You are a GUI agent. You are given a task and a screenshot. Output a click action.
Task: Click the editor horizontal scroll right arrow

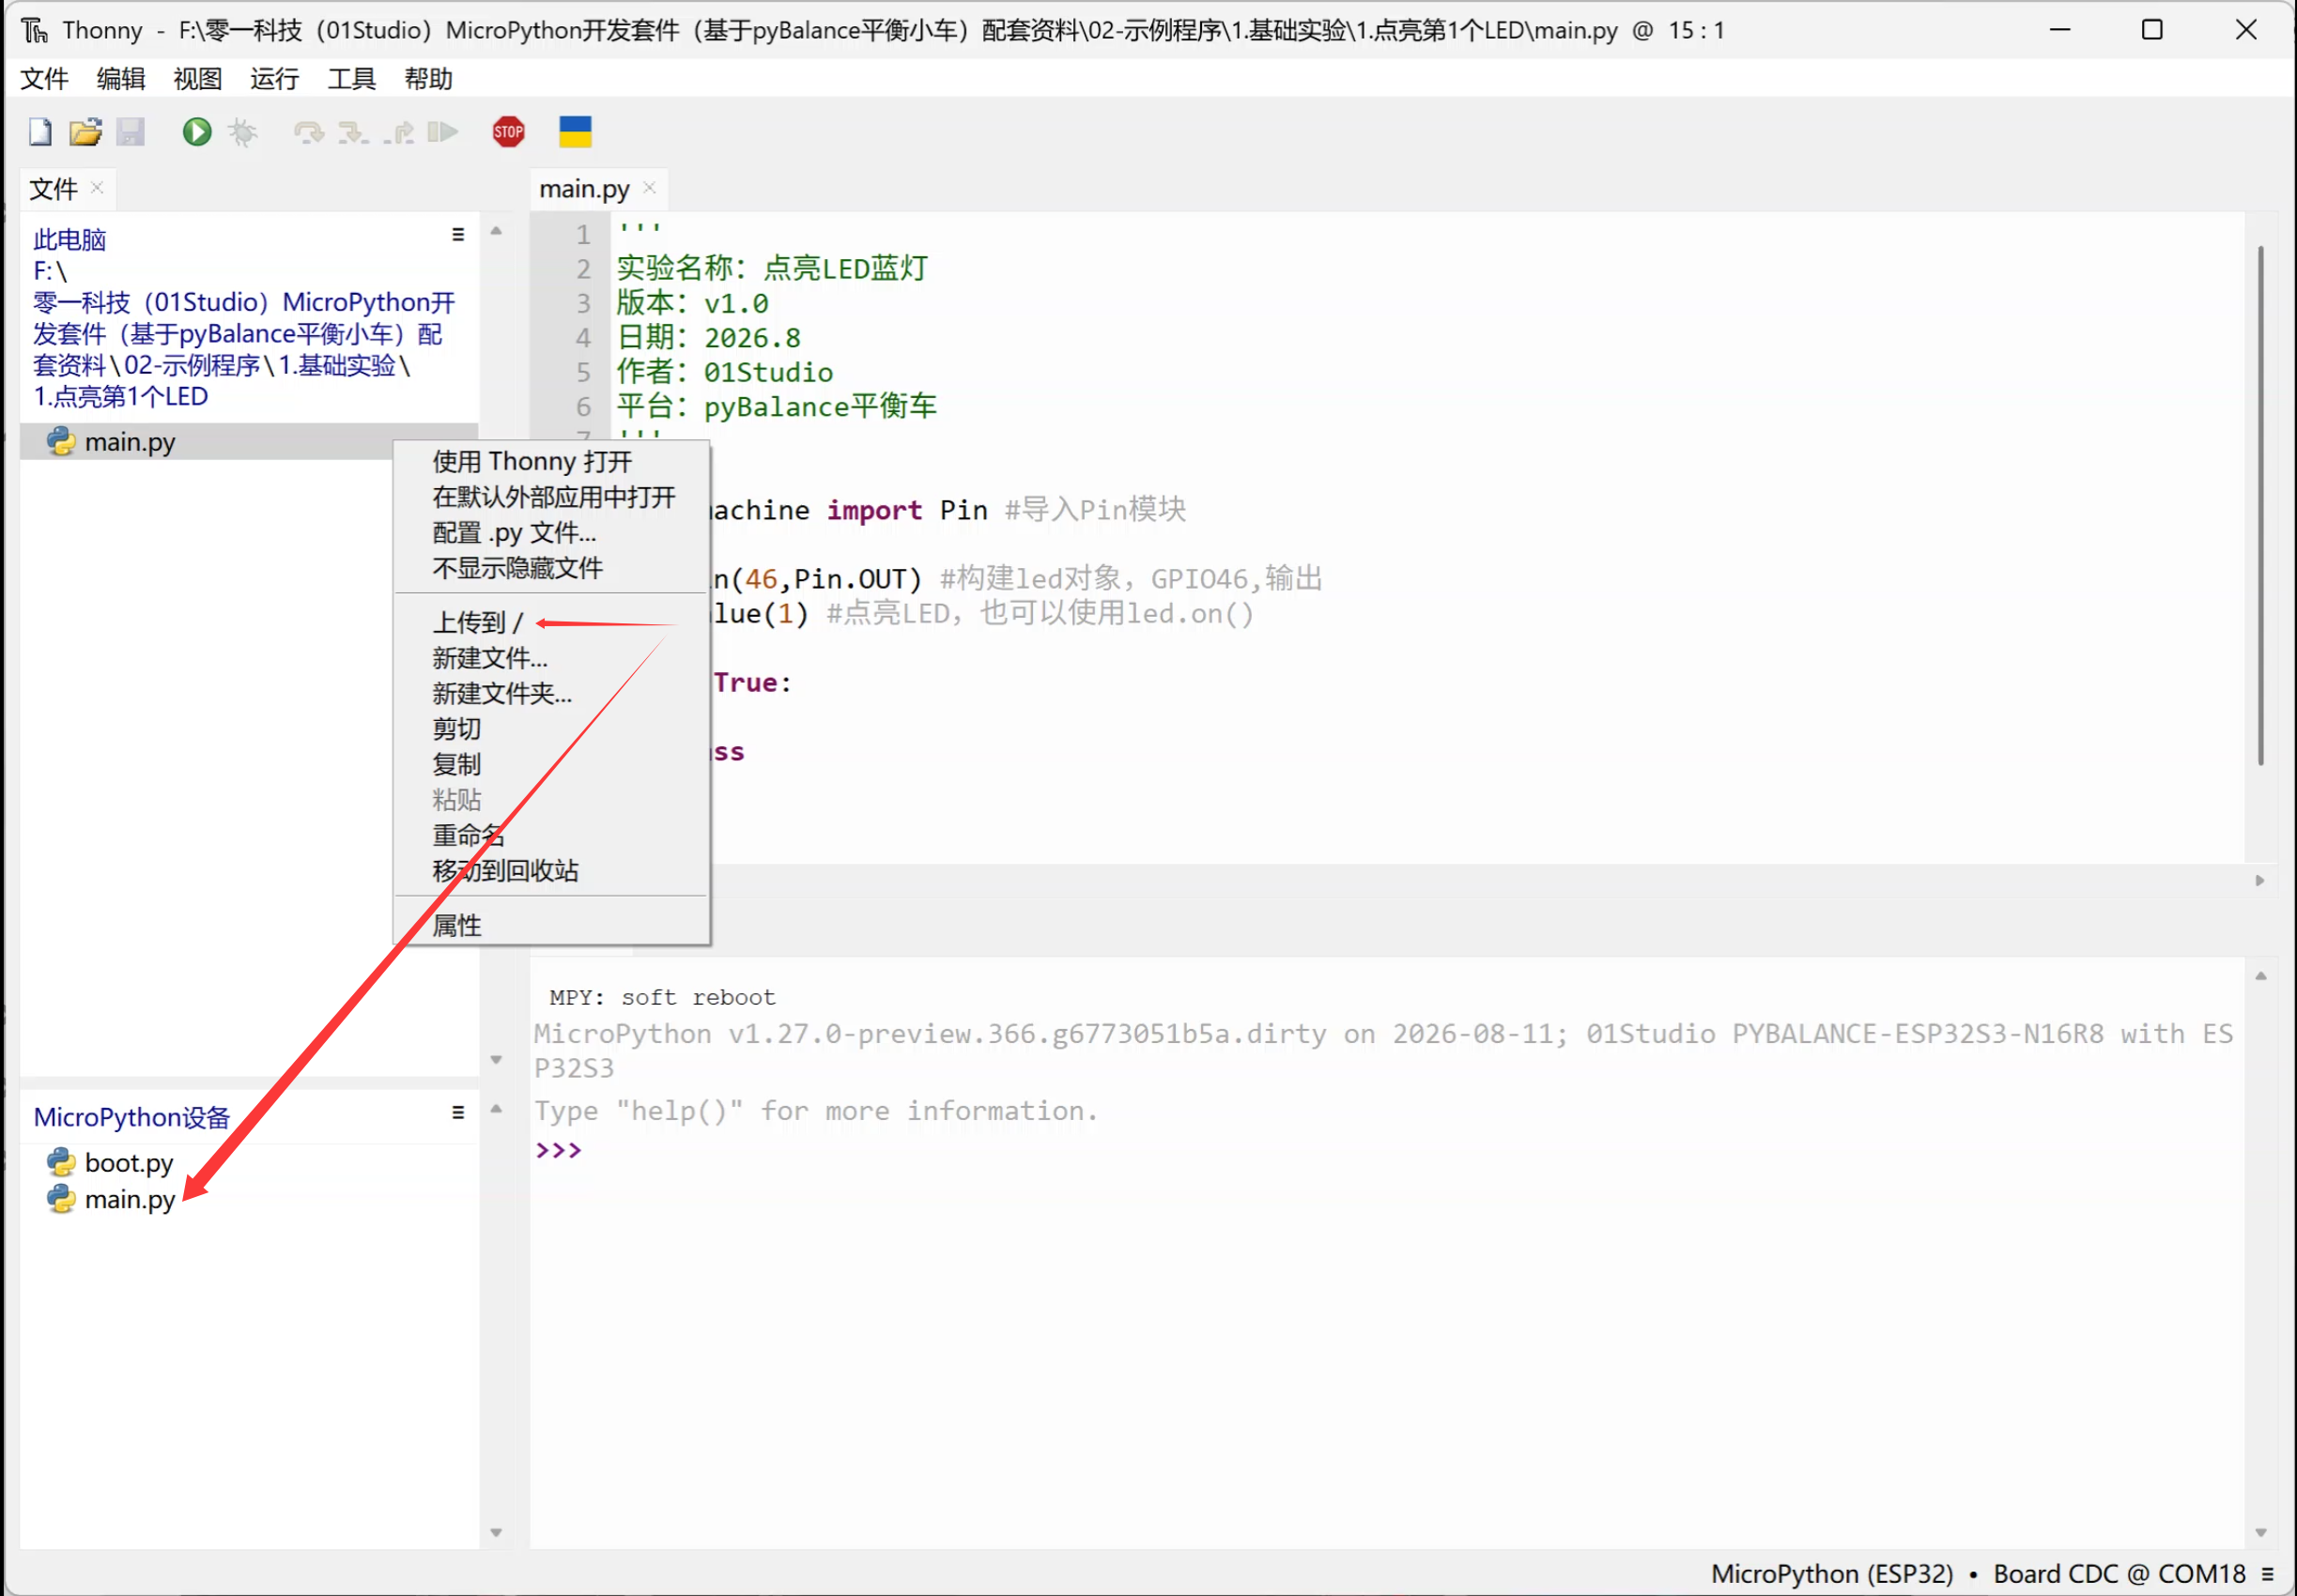pos(2259,880)
